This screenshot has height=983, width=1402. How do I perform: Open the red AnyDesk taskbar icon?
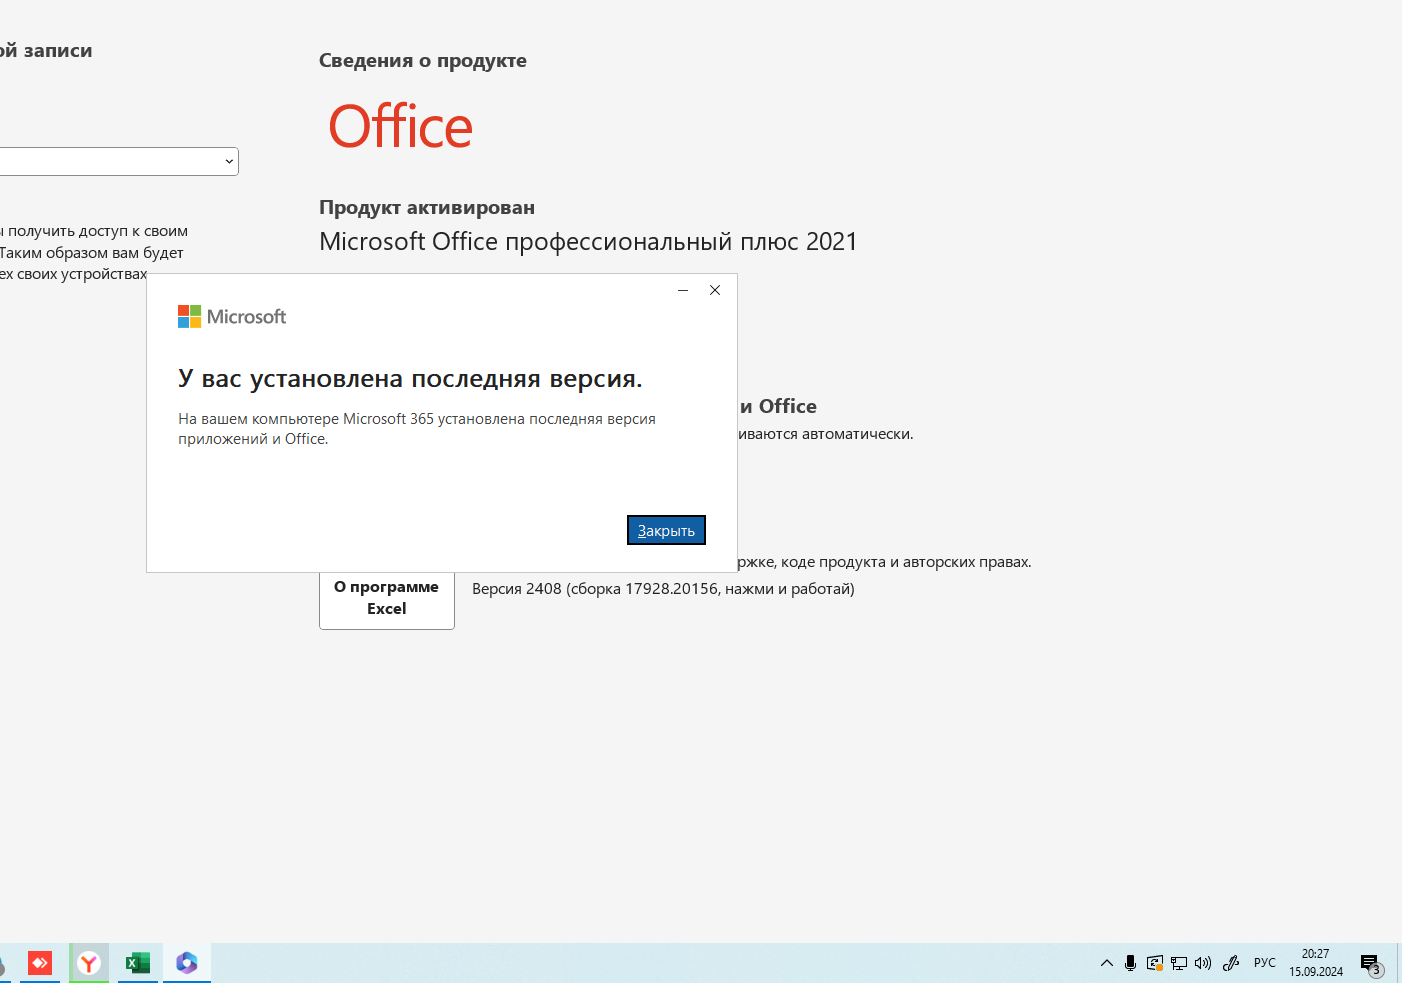40,963
